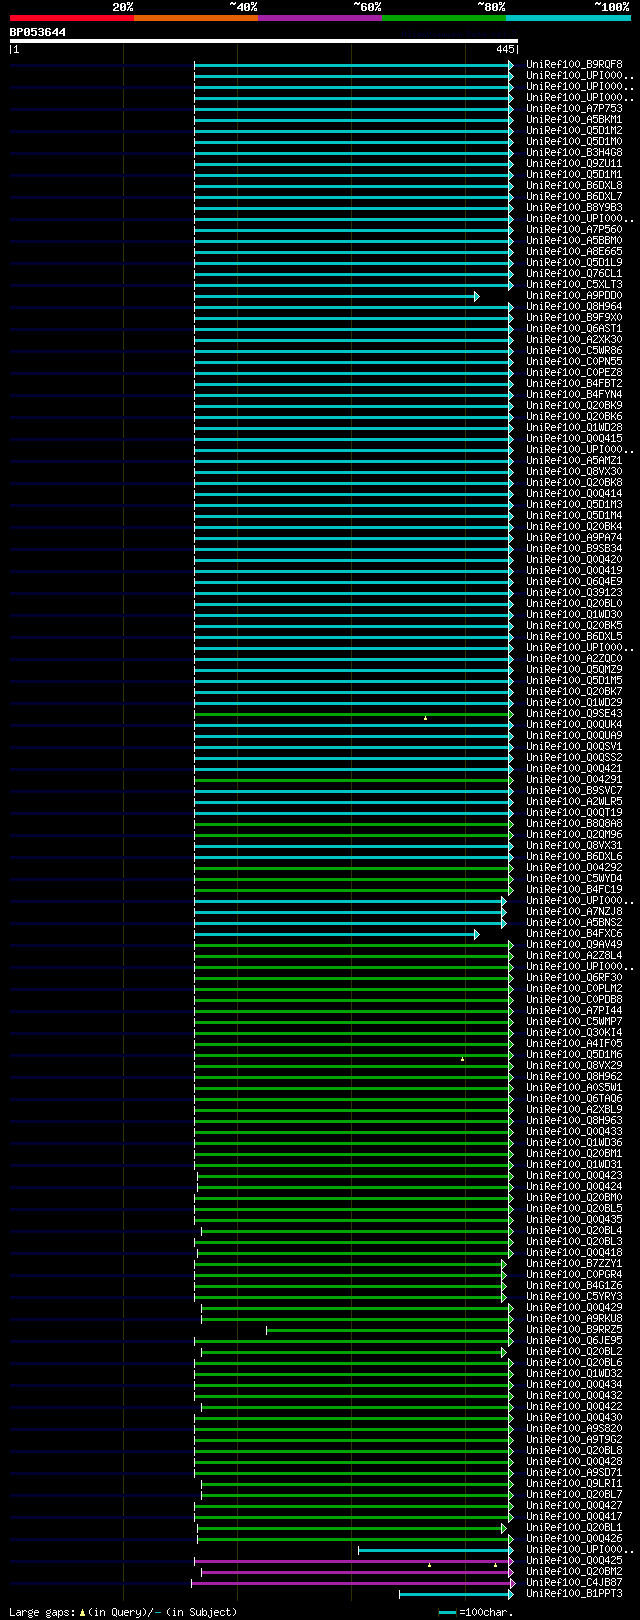Open hit UniRef100_B9SB34
The image size is (640, 1620).
pyautogui.click(x=574, y=548)
